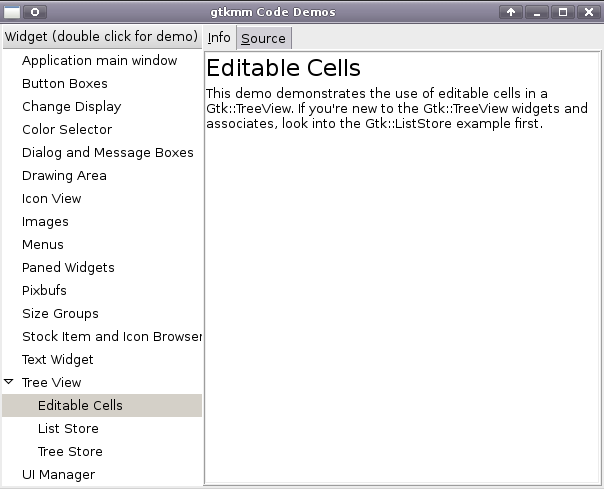Switch to the Source tab
The image size is (604, 489).
point(263,38)
